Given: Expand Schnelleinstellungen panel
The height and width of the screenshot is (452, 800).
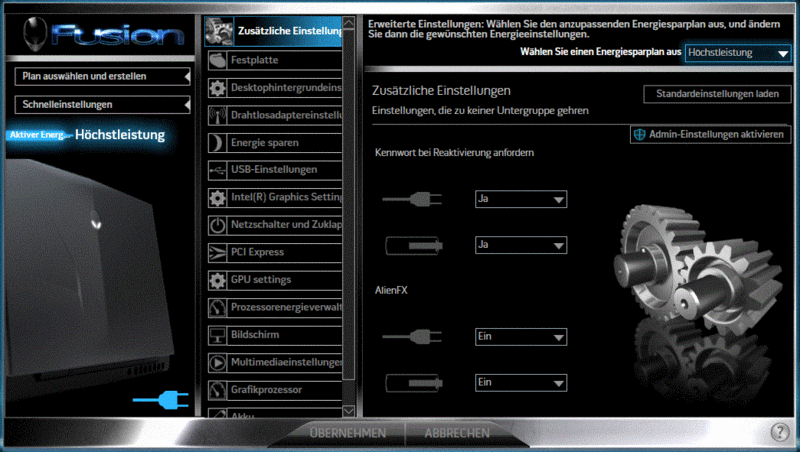Looking at the screenshot, I should (x=103, y=105).
